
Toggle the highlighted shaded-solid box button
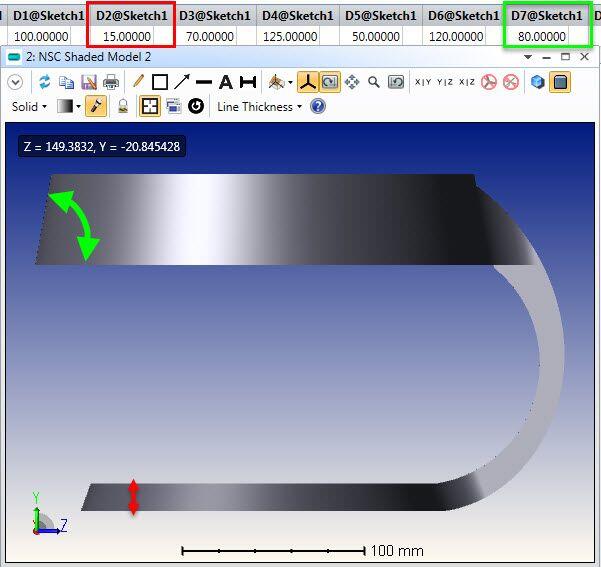coord(560,82)
